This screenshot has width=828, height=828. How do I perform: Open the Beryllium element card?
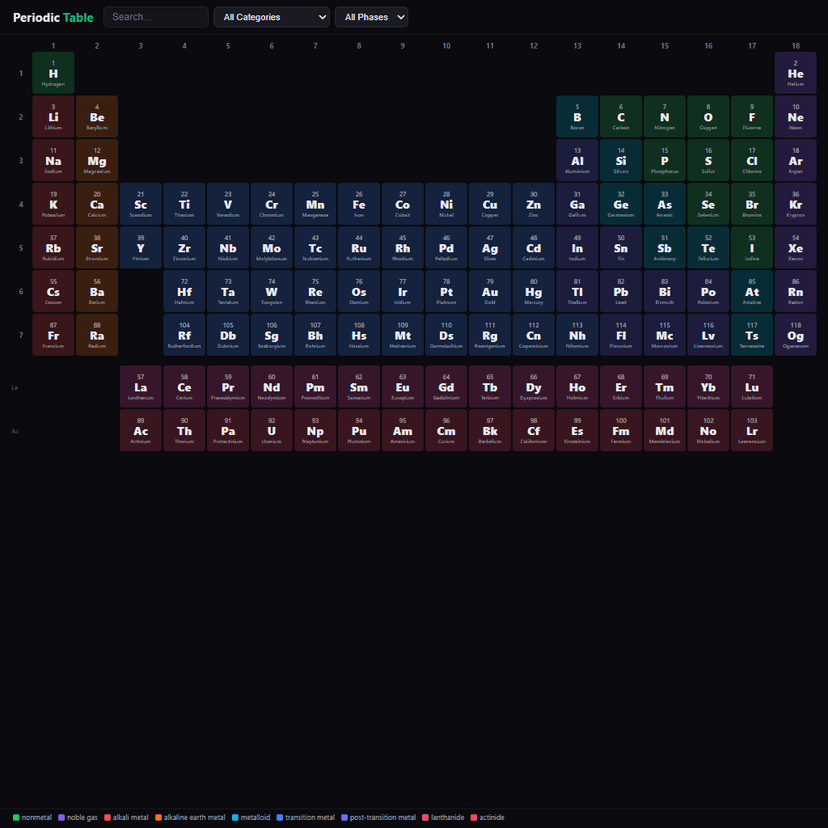(x=97, y=117)
